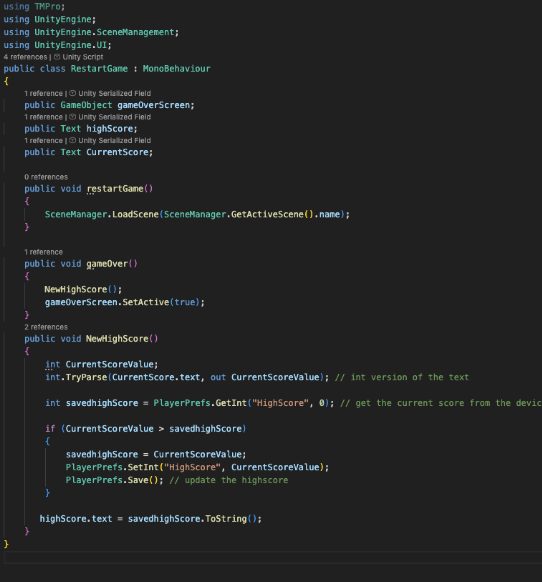Click 'NewHighScore' in 'public void NewHighScore()'
The width and height of the screenshot is (542, 582).
click(117, 339)
